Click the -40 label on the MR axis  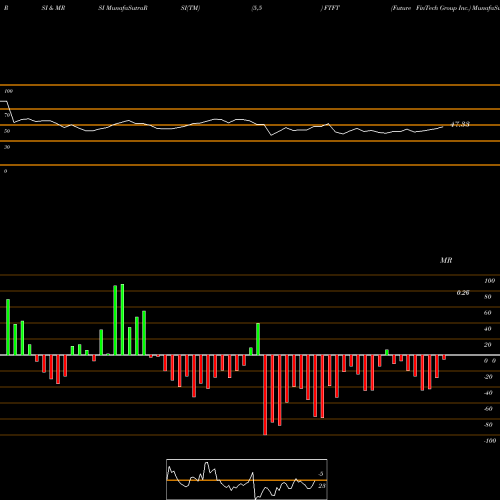point(488,393)
